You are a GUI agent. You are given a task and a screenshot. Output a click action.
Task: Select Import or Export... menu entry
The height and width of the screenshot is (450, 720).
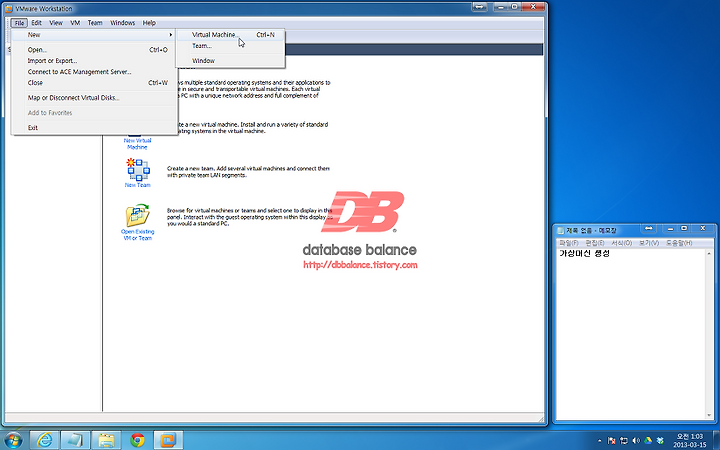point(94,61)
